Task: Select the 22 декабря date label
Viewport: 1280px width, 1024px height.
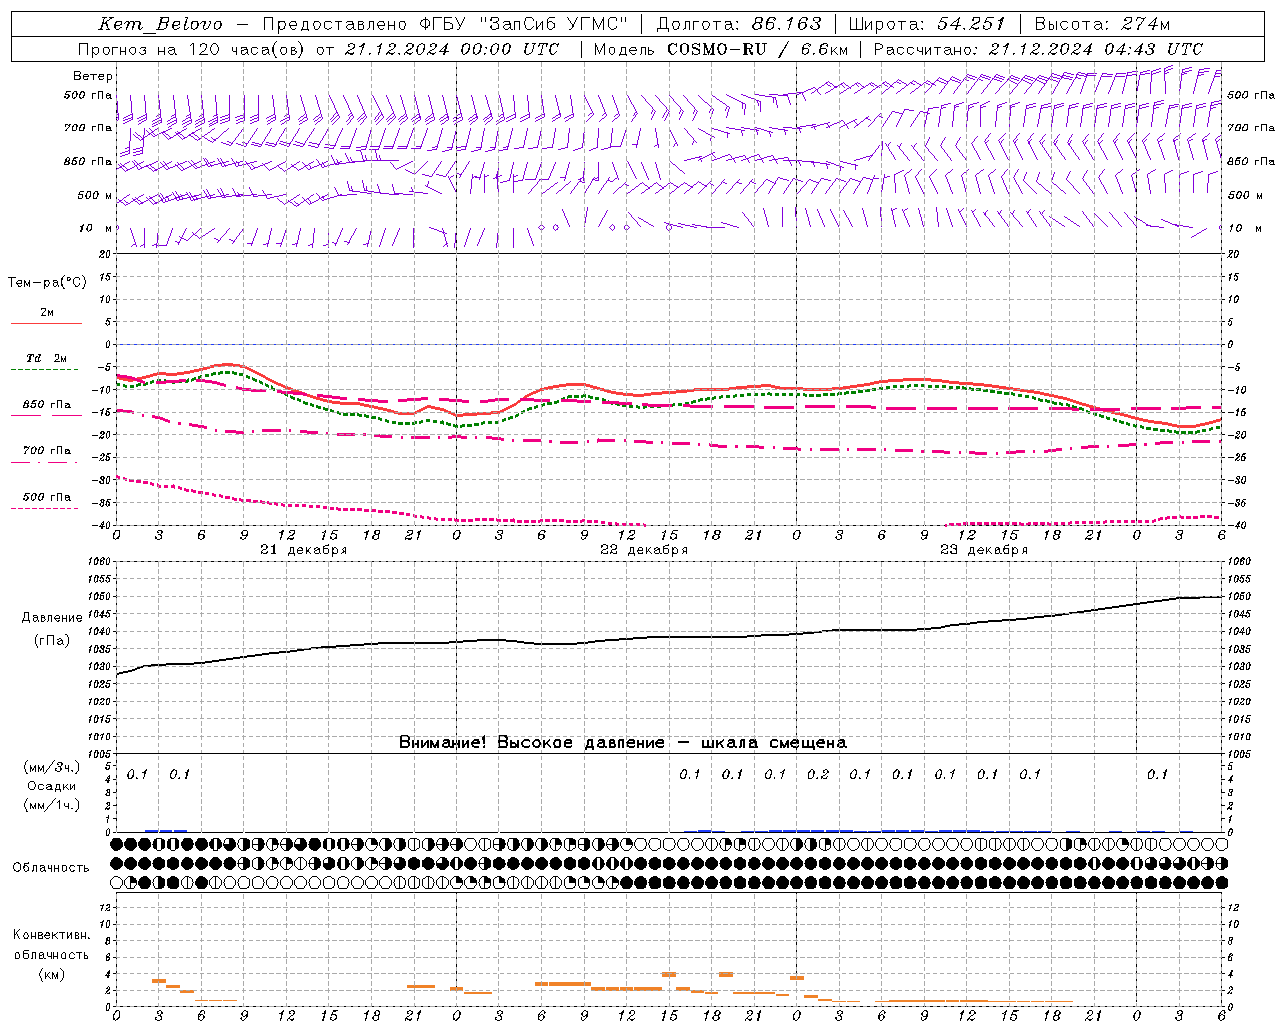Action: (644, 550)
